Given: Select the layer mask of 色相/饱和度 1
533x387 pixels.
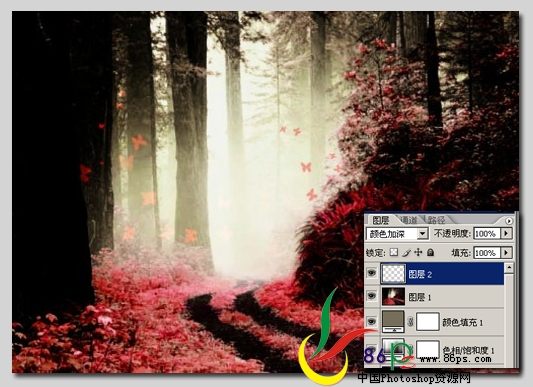Looking at the screenshot, I should click(428, 349).
